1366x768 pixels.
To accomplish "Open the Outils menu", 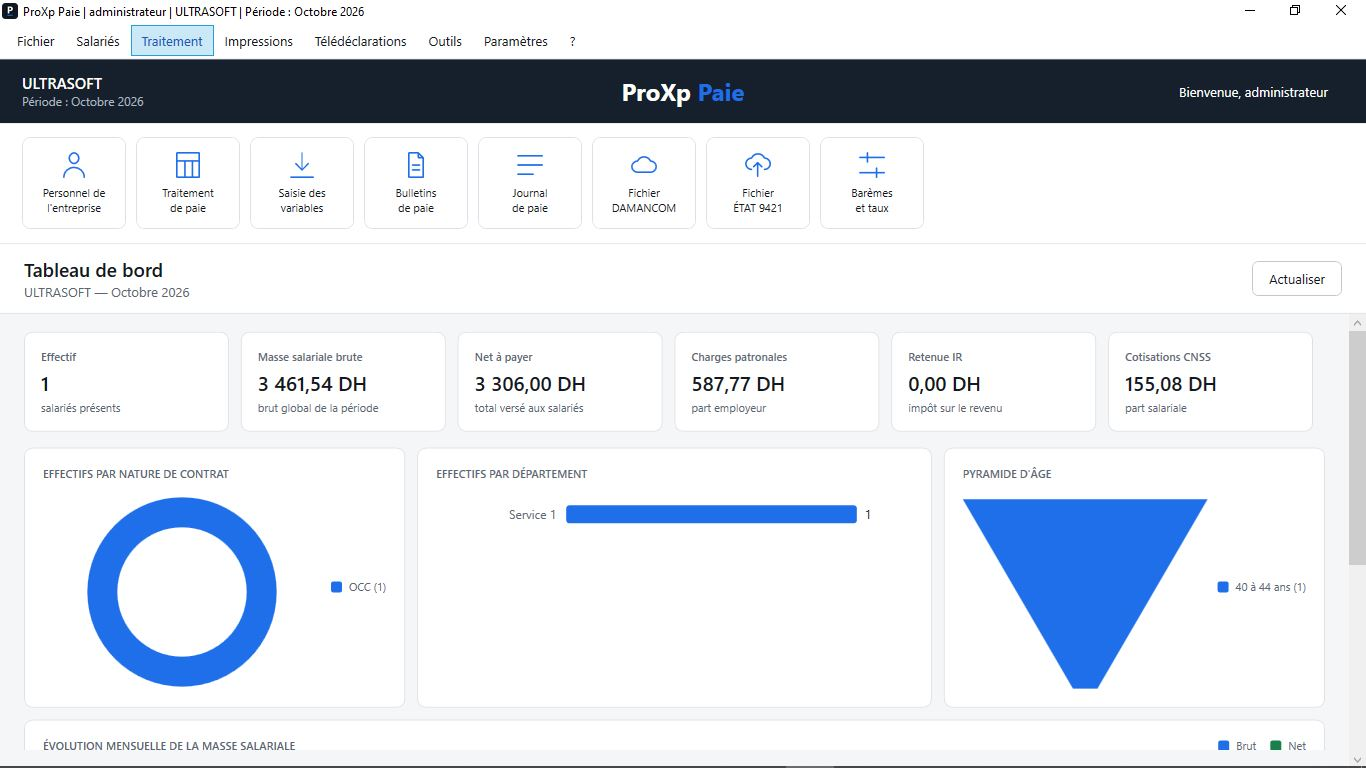I will (445, 41).
